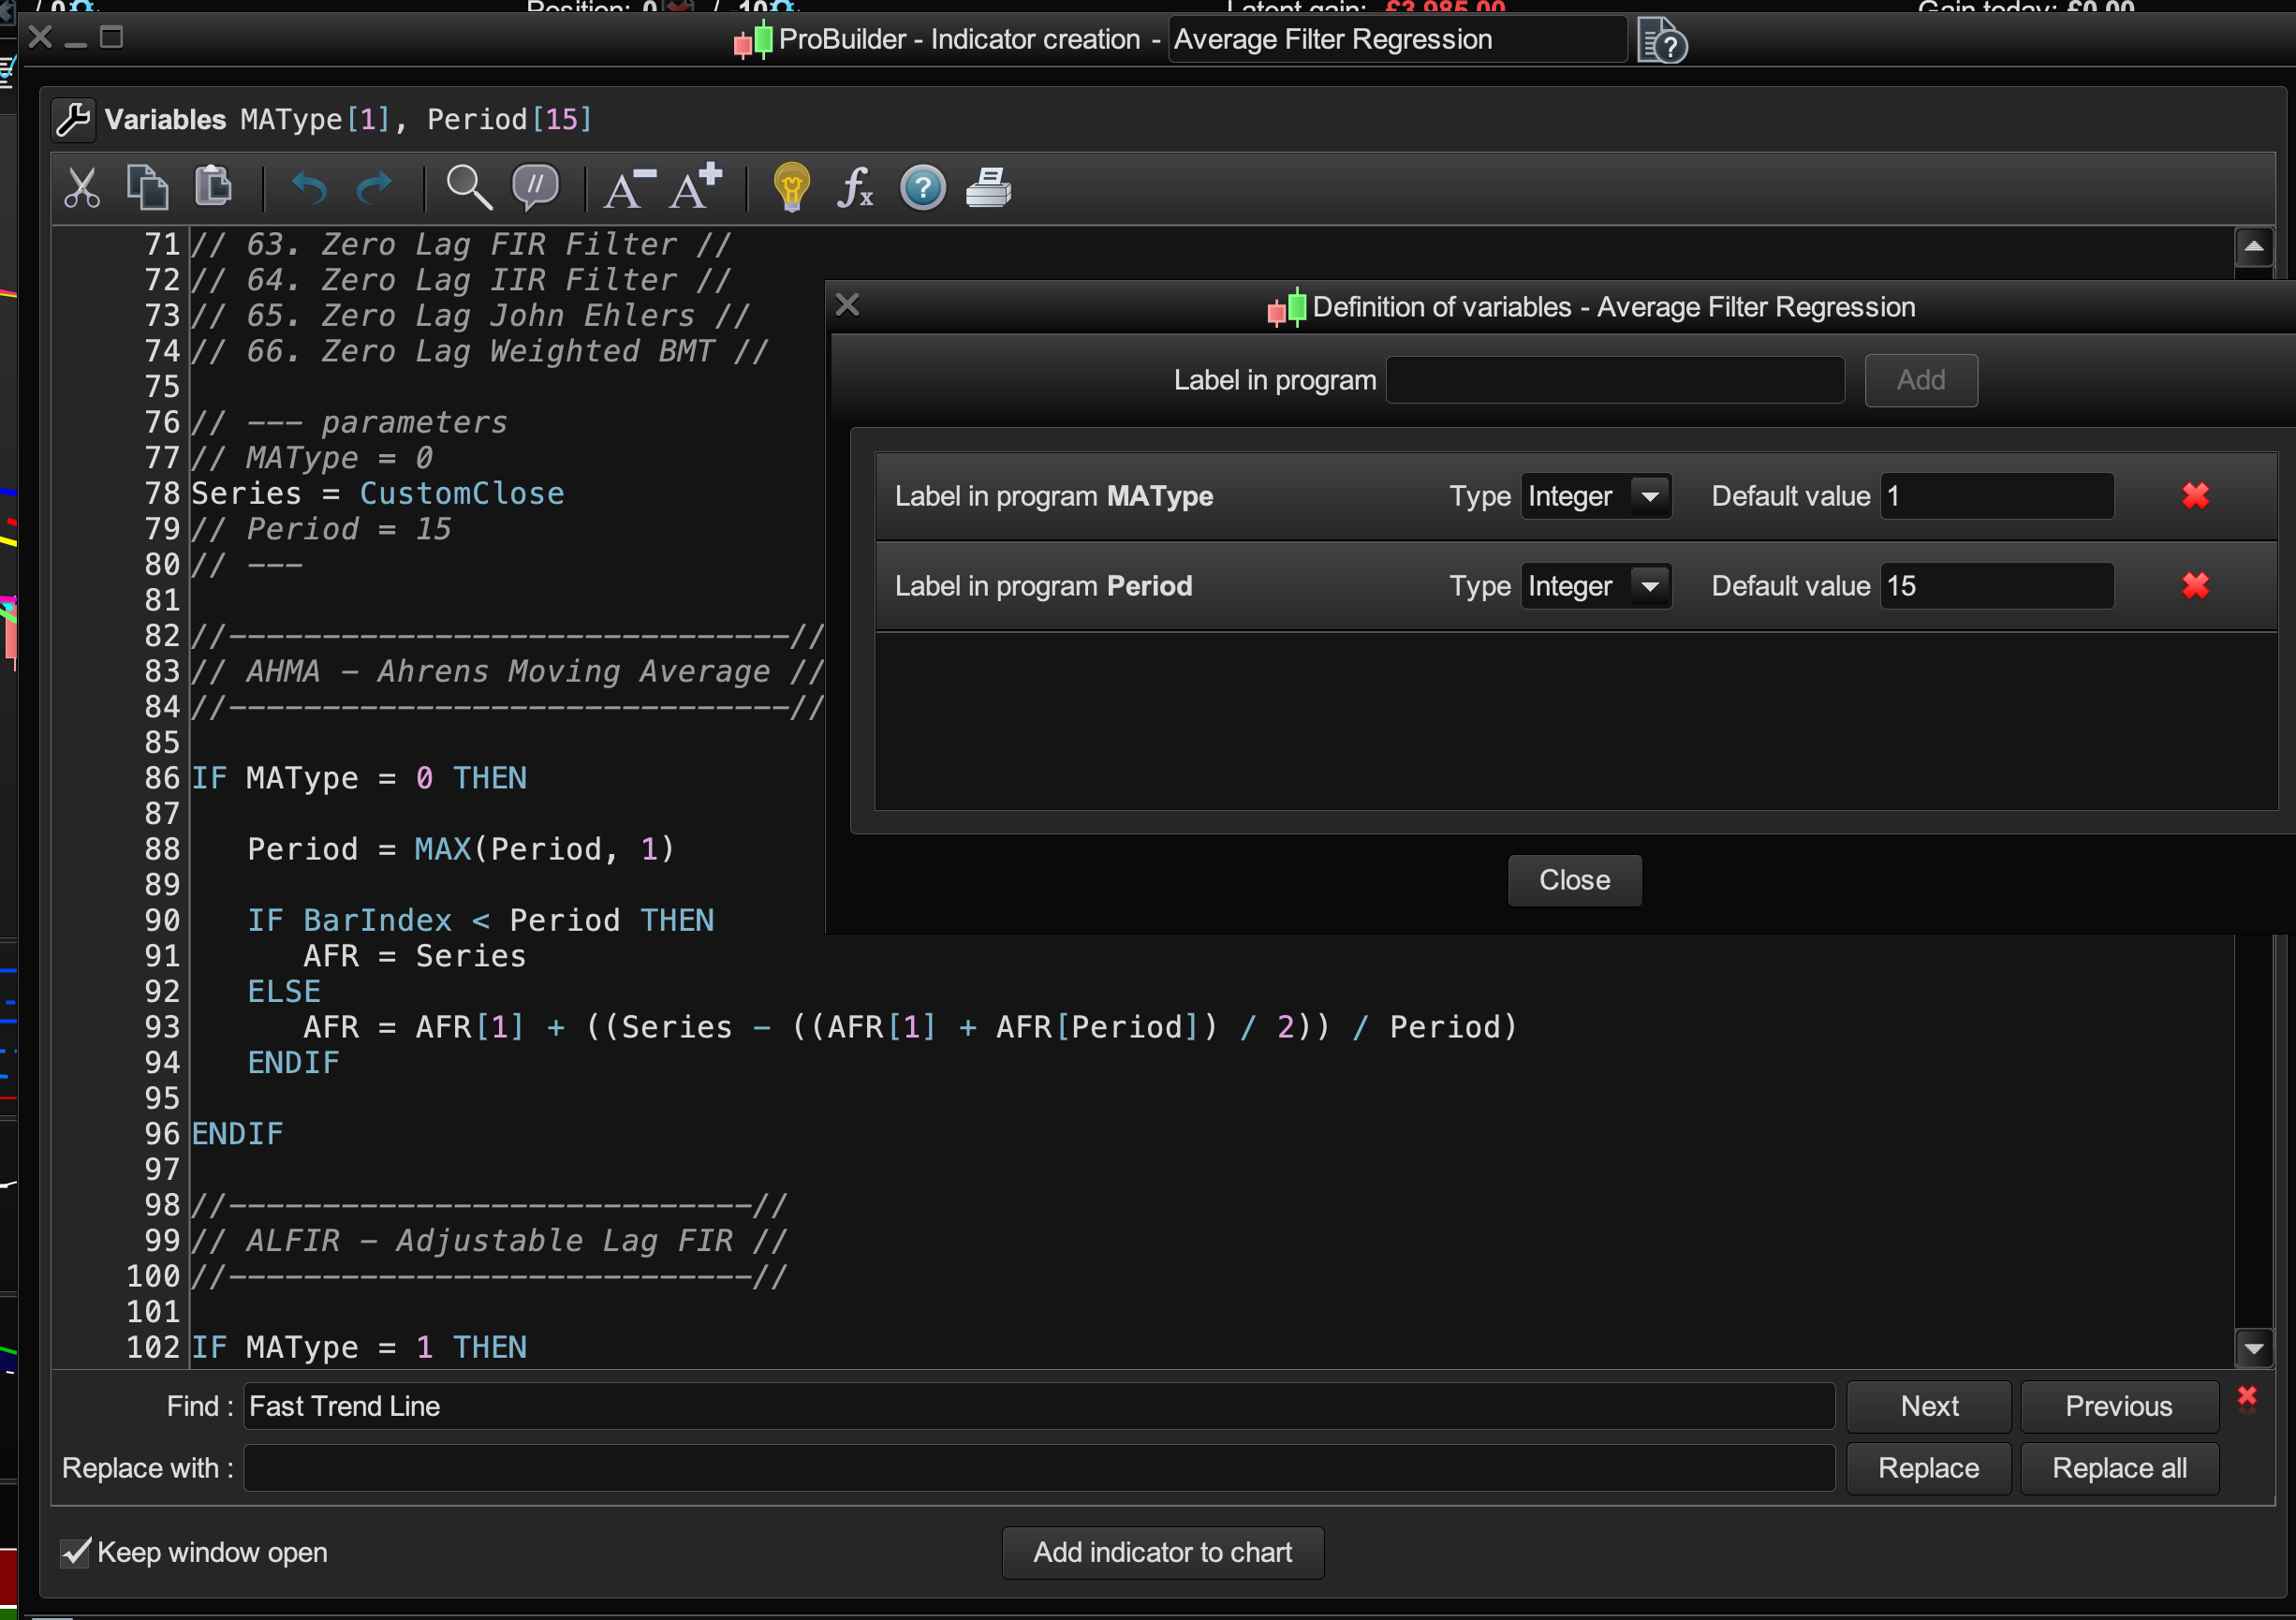Open the magnifier search tool

(x=468, y=187)
